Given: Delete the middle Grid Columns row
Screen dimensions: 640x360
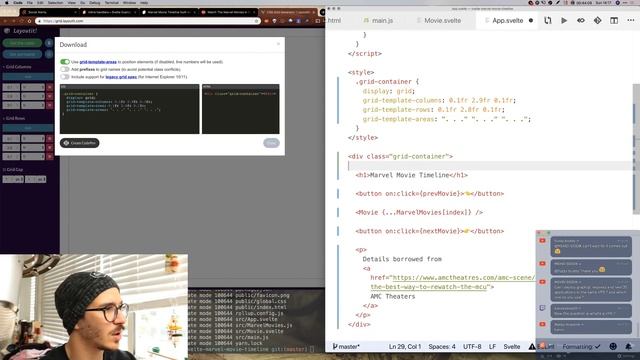Looking at the screenshot, I should (50, 96).
